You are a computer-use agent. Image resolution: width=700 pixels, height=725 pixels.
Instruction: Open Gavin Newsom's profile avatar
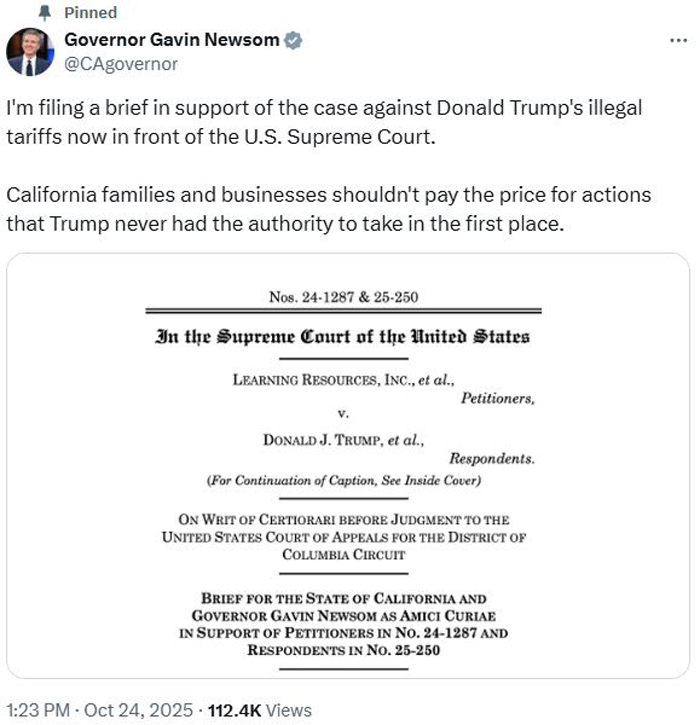[x=30, y=52]
